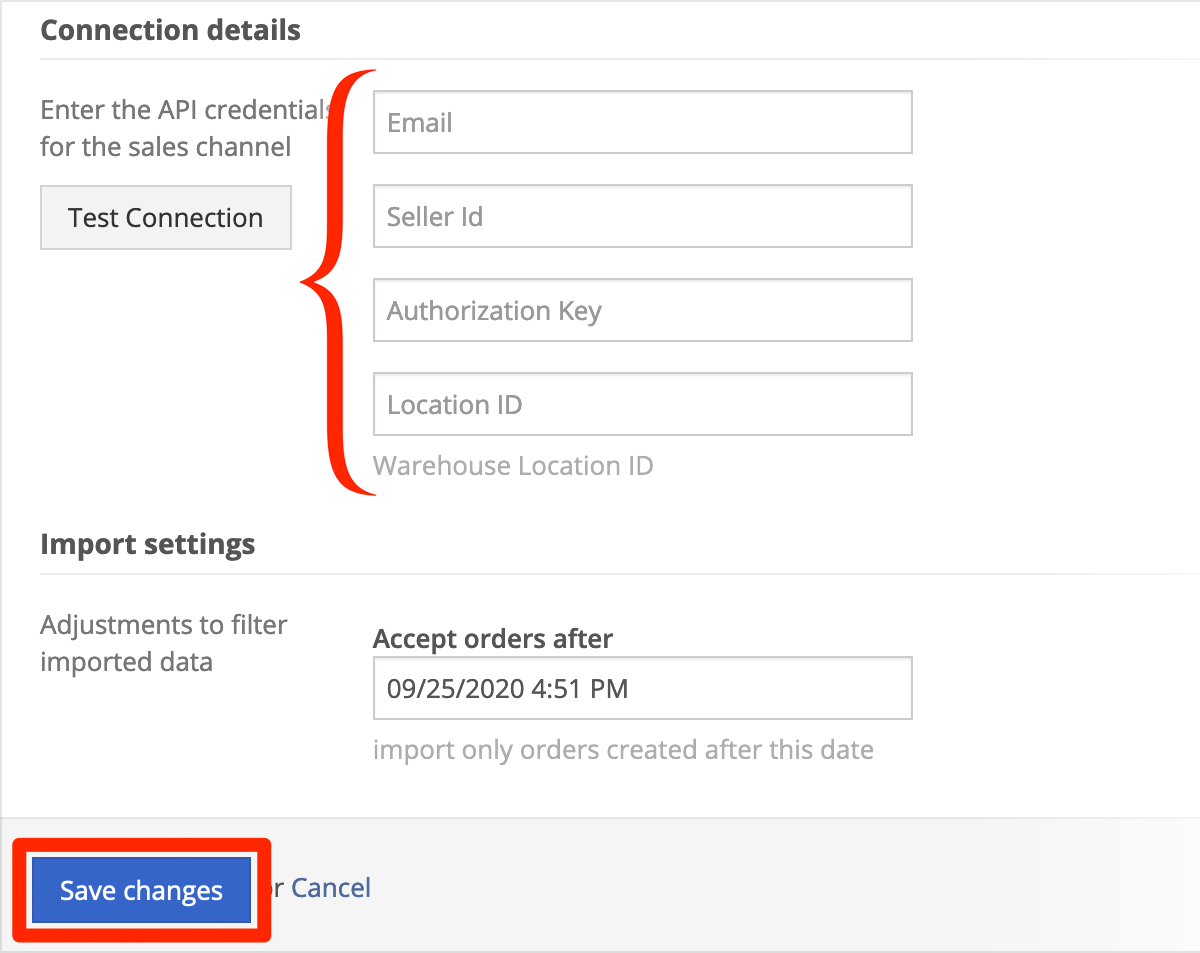Click the Location ID input field

tap(643, 404)
